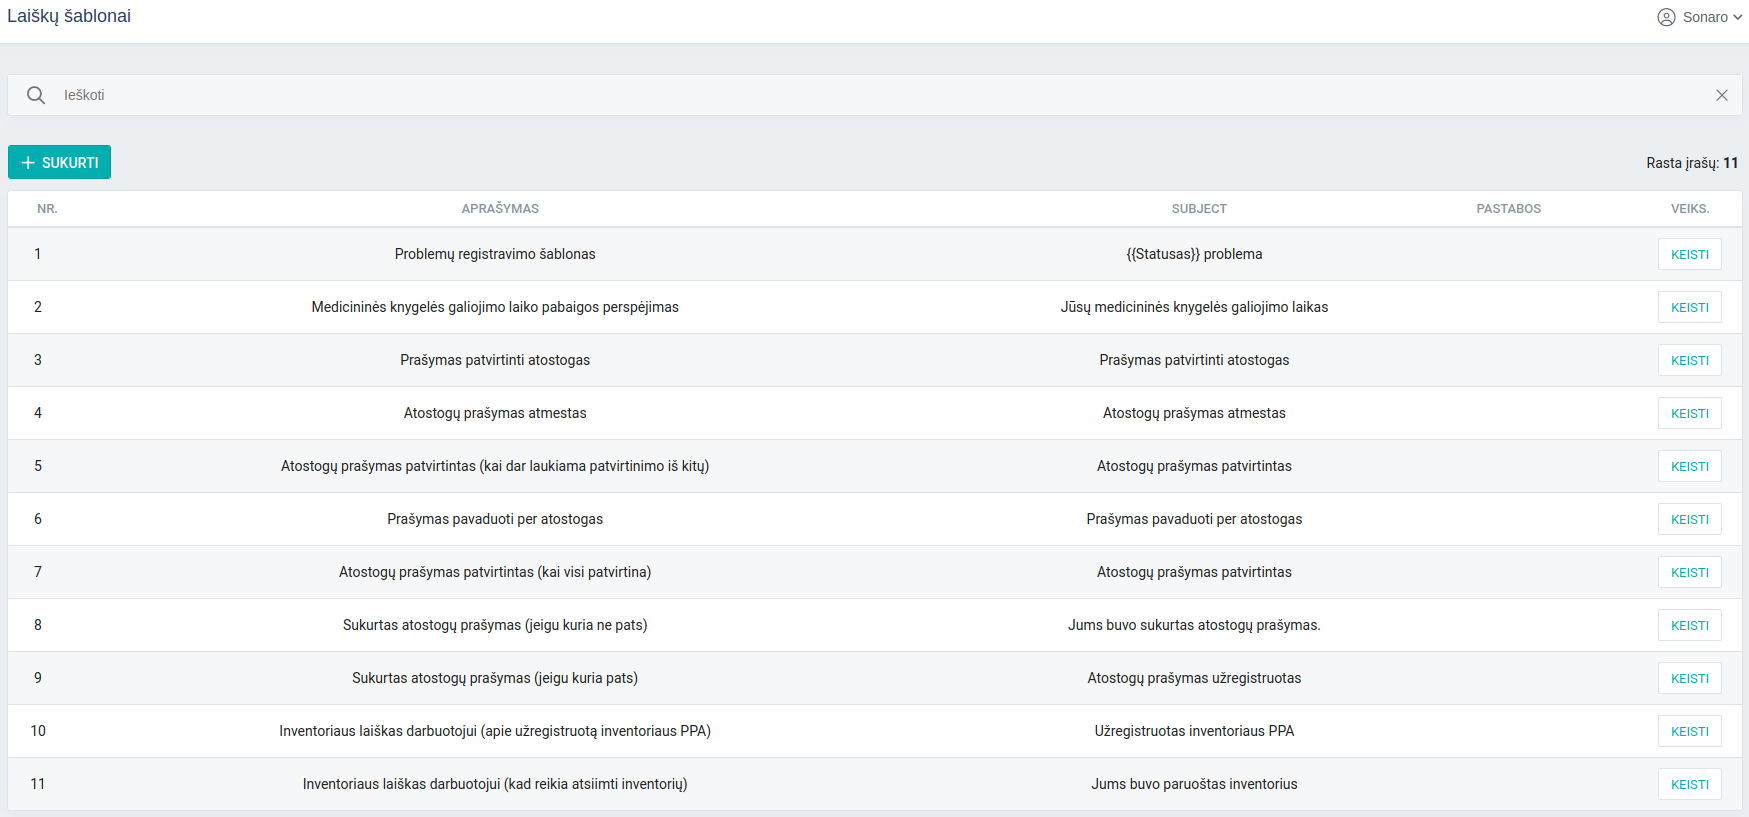Viewport: 1749px width, 817px height.
Task: Clear the search field with X icon
Action: pos(1721,95)
